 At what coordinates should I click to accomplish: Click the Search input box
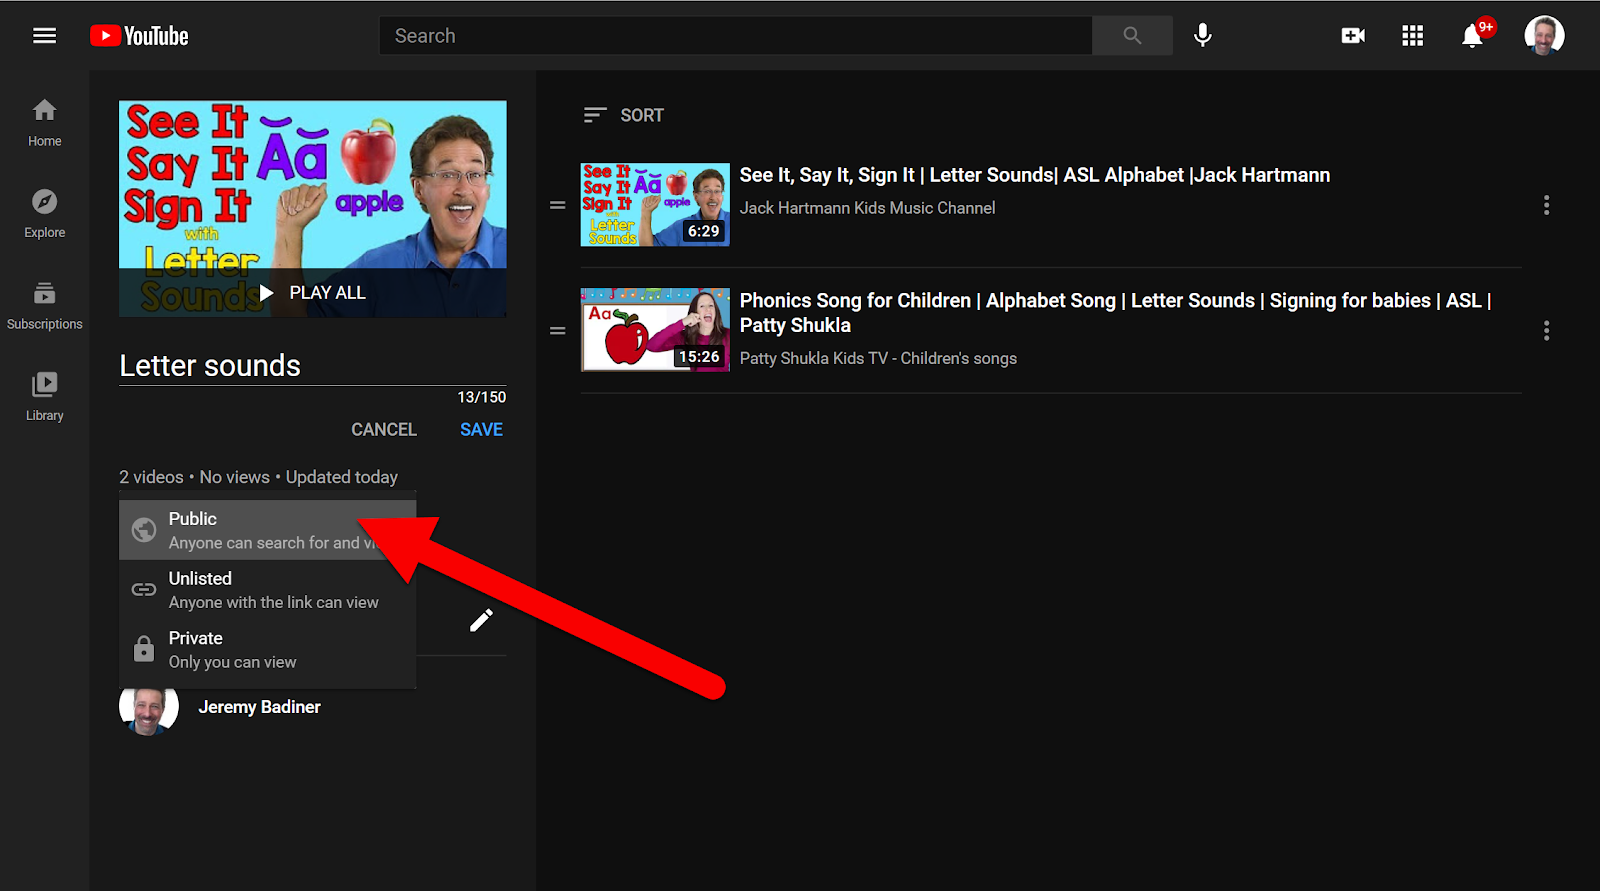pyautogui.click(x=736, y=36)
